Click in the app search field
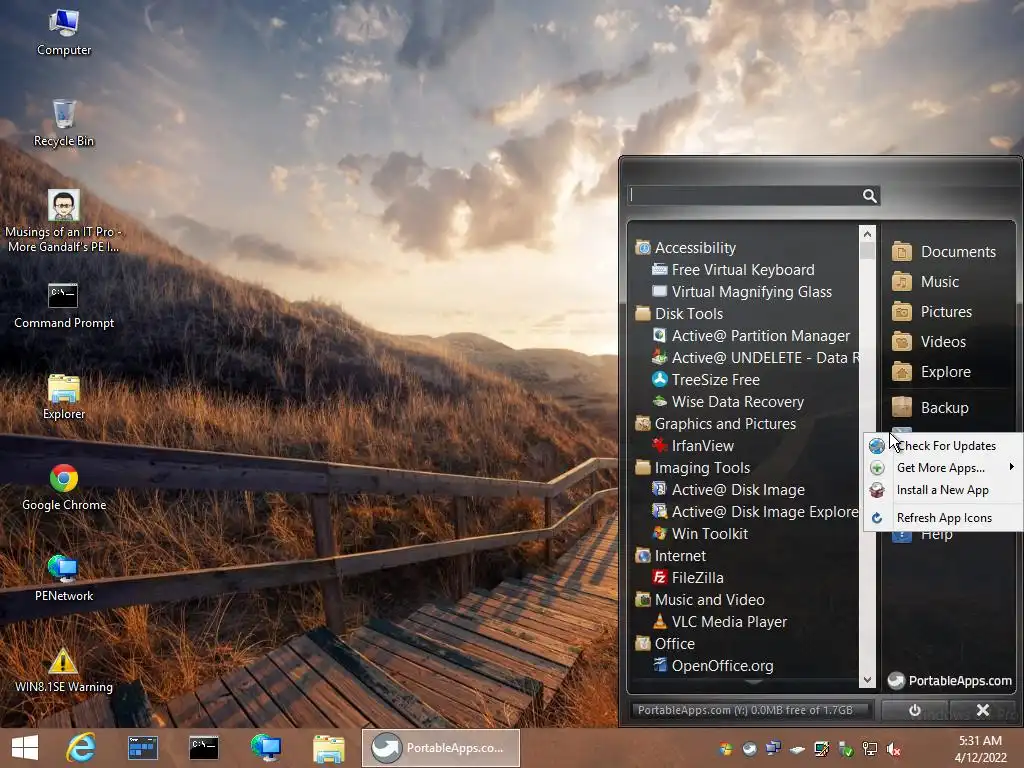 pos(744,196)
